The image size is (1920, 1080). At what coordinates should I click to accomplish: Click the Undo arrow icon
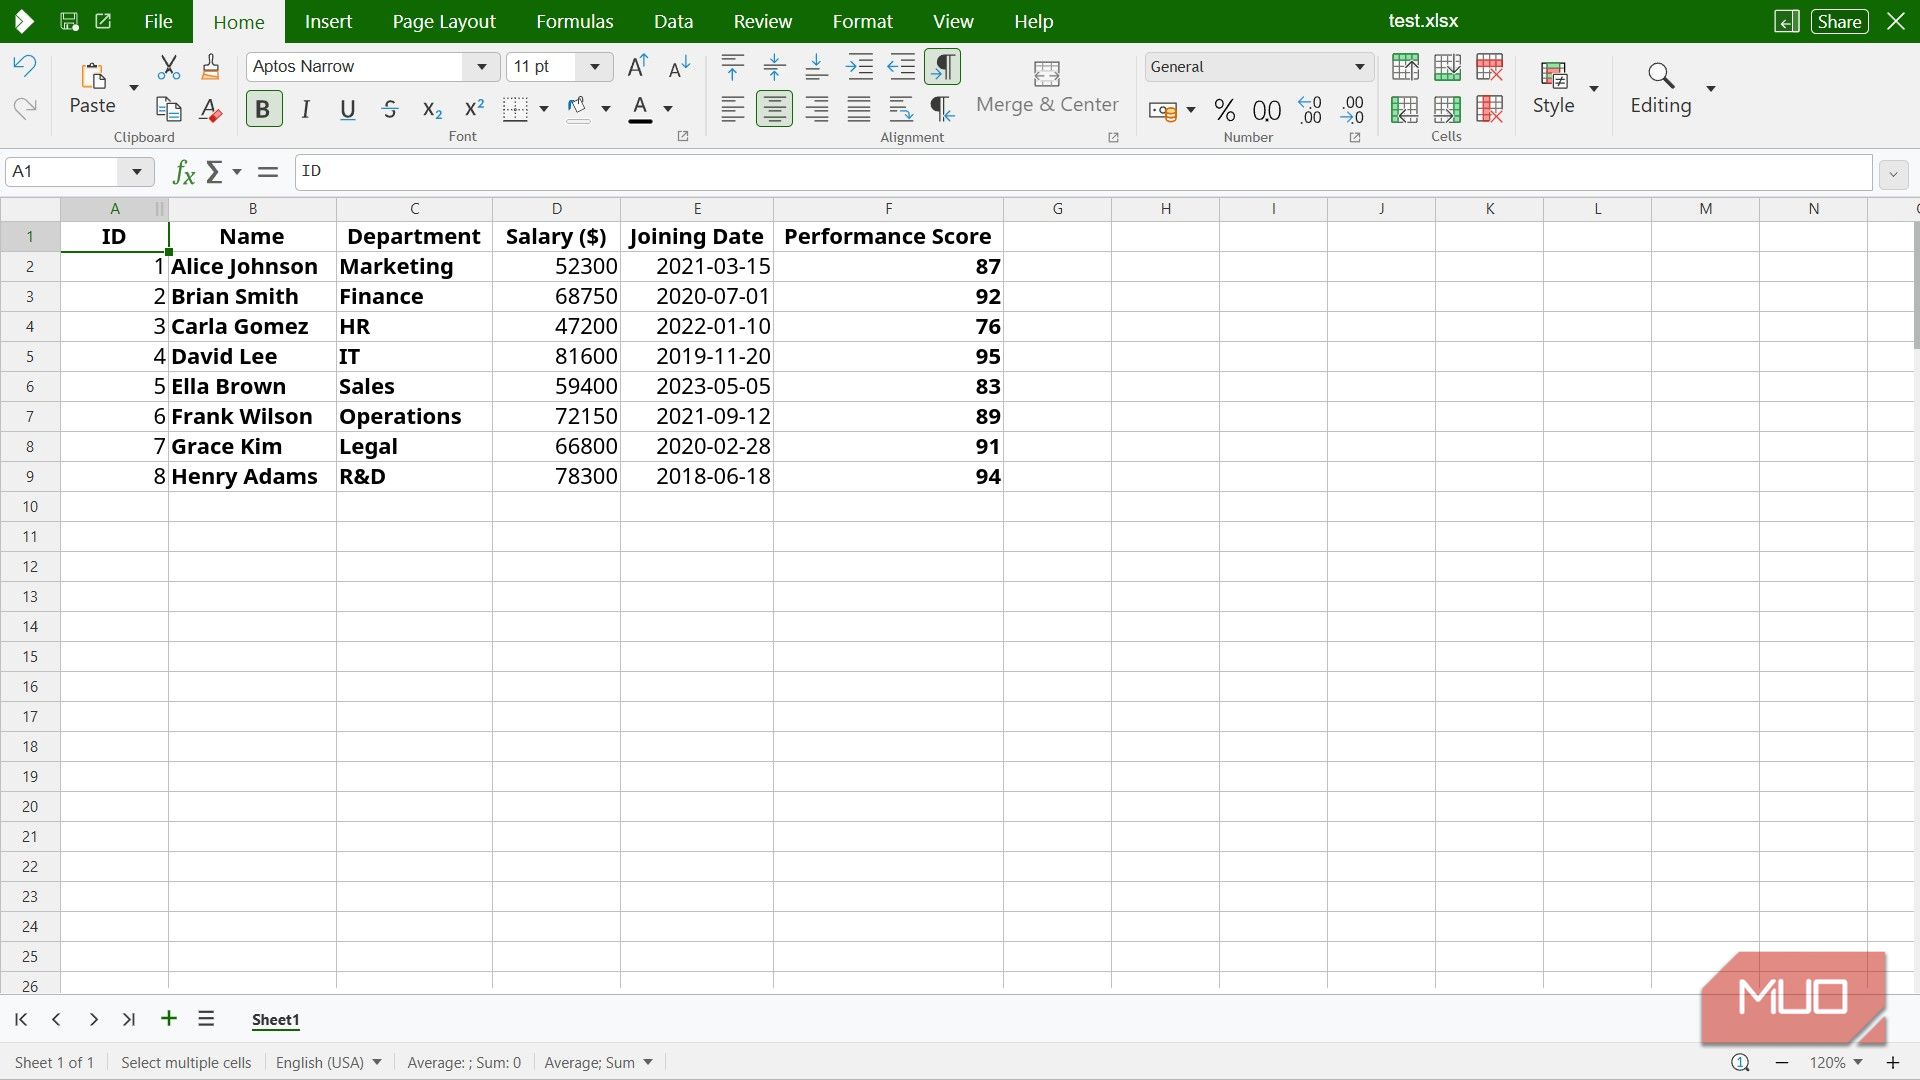[24, 66]
